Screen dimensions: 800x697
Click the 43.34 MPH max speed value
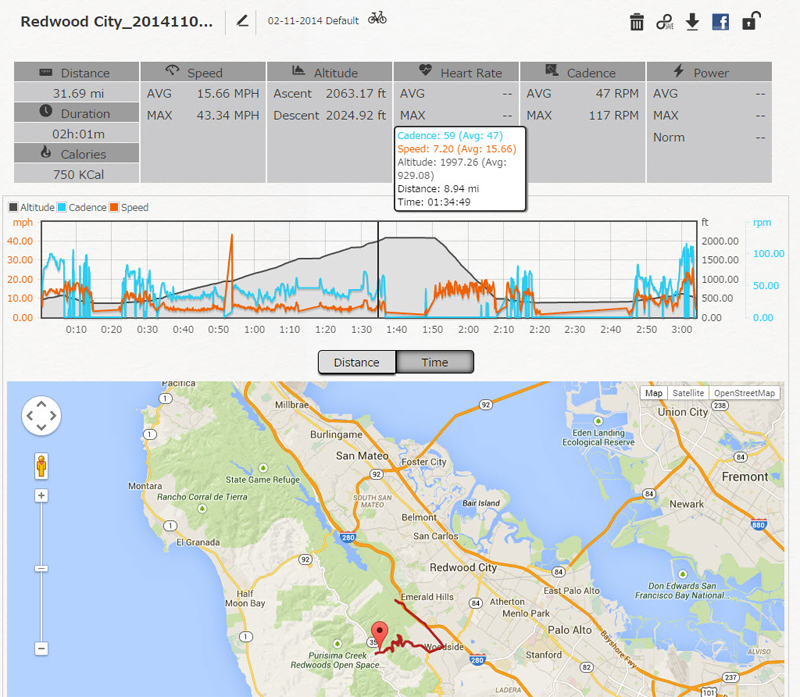click(x=228, y=116)
